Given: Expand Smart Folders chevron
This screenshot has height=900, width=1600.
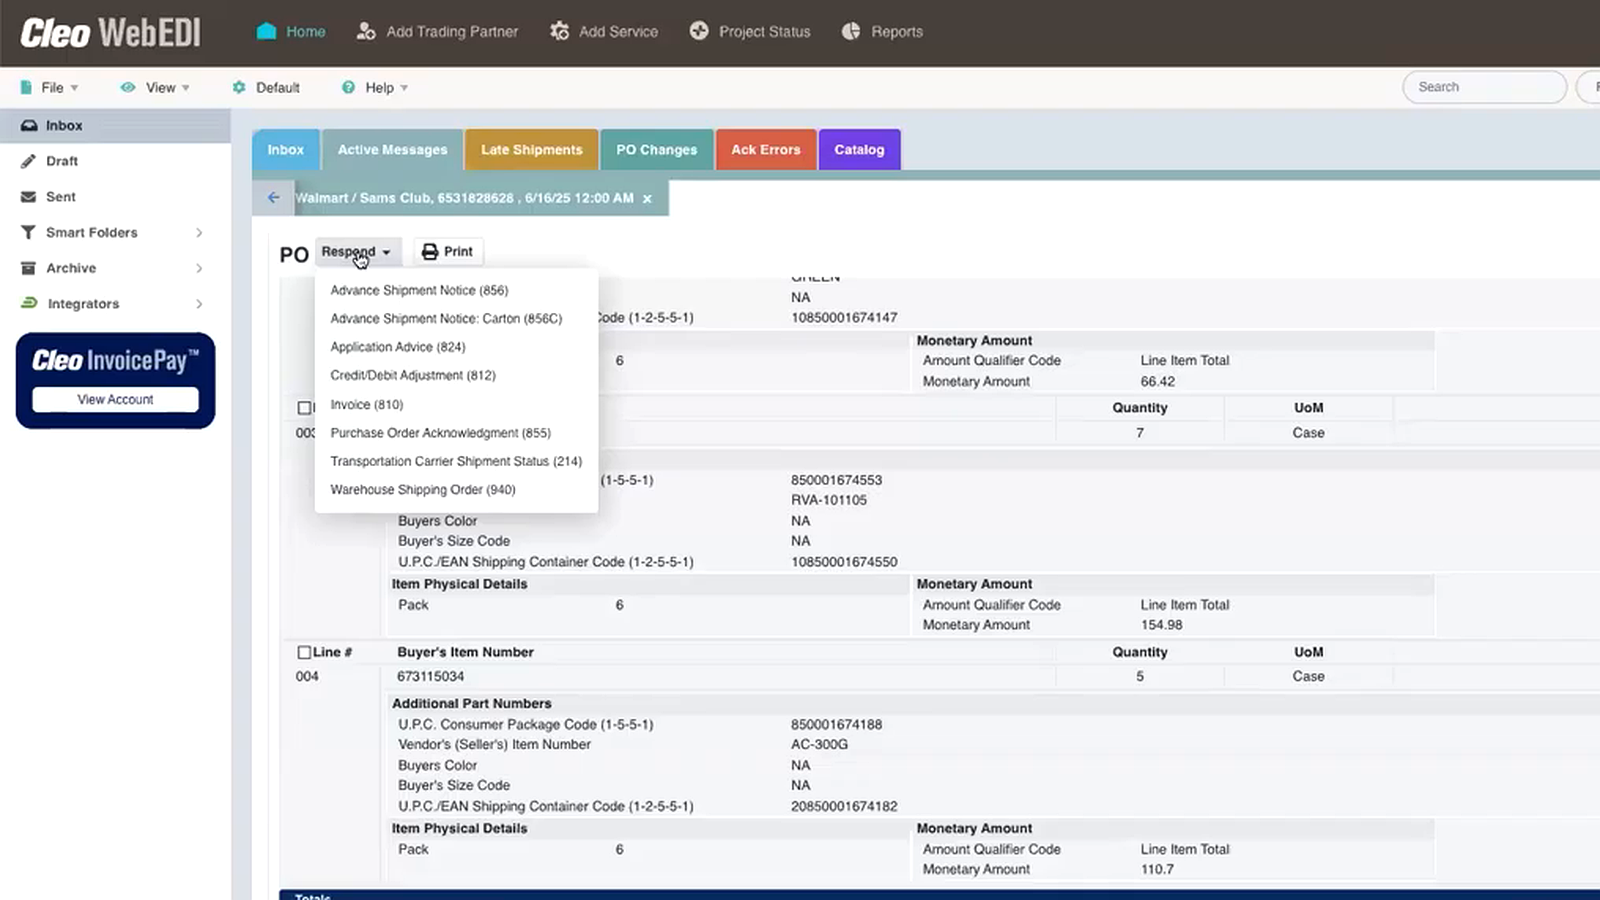Looking at the screenshot, I should coord(199,233).
